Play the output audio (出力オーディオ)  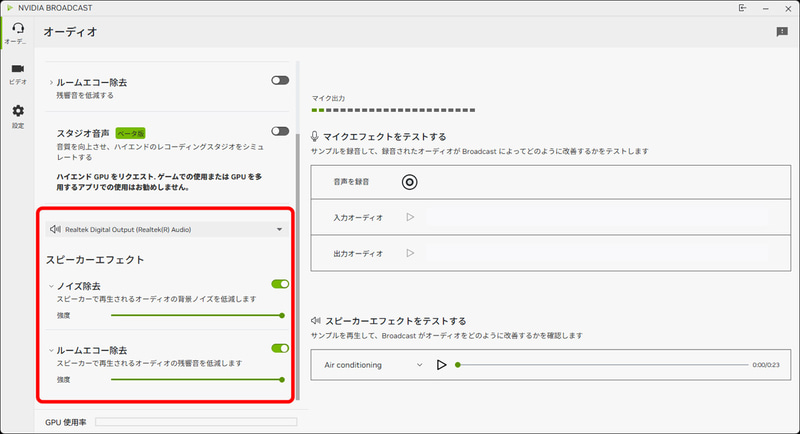pyautogui.click(x=410, y=253)
